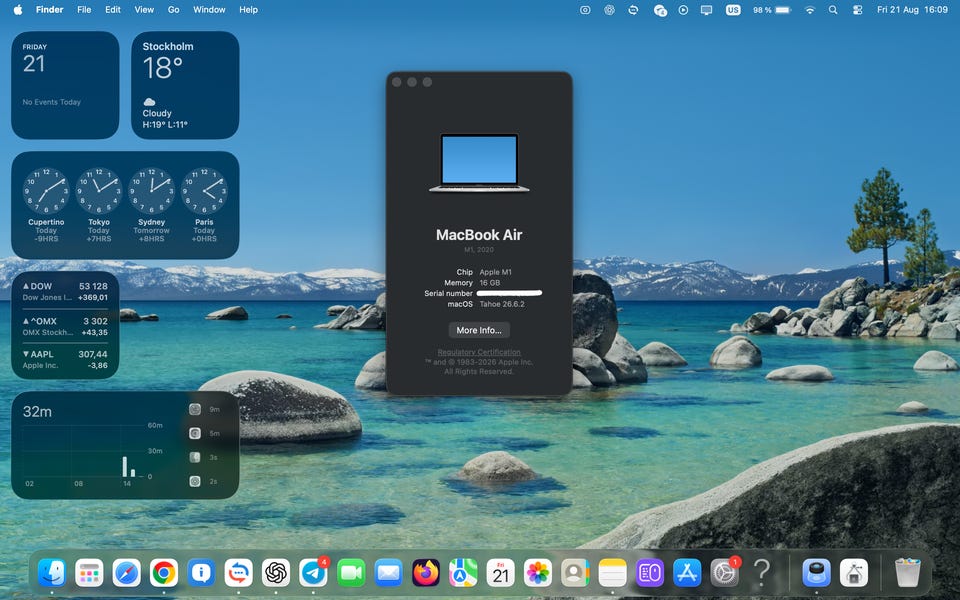Open the File menu
This screenshot has height=600, width=960.
point(84,10)
